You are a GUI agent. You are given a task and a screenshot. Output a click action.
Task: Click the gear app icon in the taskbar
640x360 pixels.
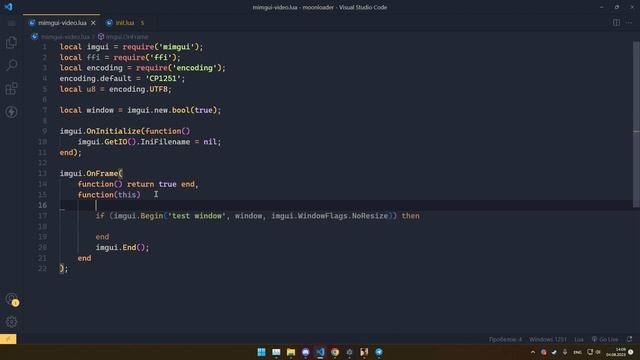pyautogui.click(x=349, y=352)
